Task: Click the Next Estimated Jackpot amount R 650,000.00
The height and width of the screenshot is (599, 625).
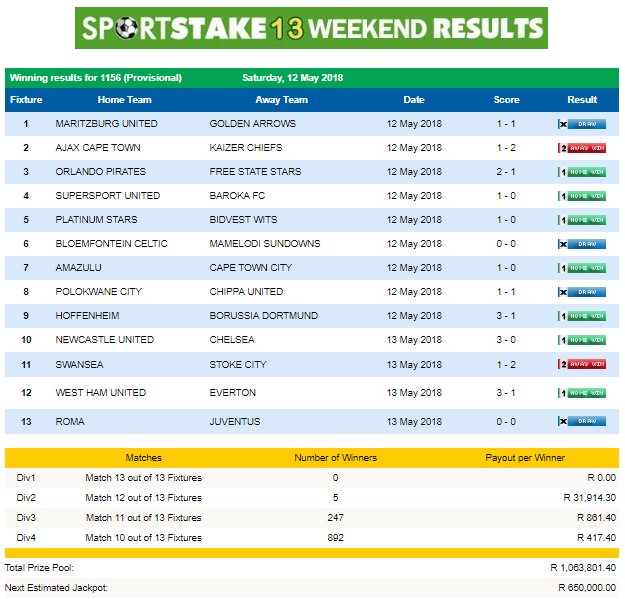Action: pos(587,587)
